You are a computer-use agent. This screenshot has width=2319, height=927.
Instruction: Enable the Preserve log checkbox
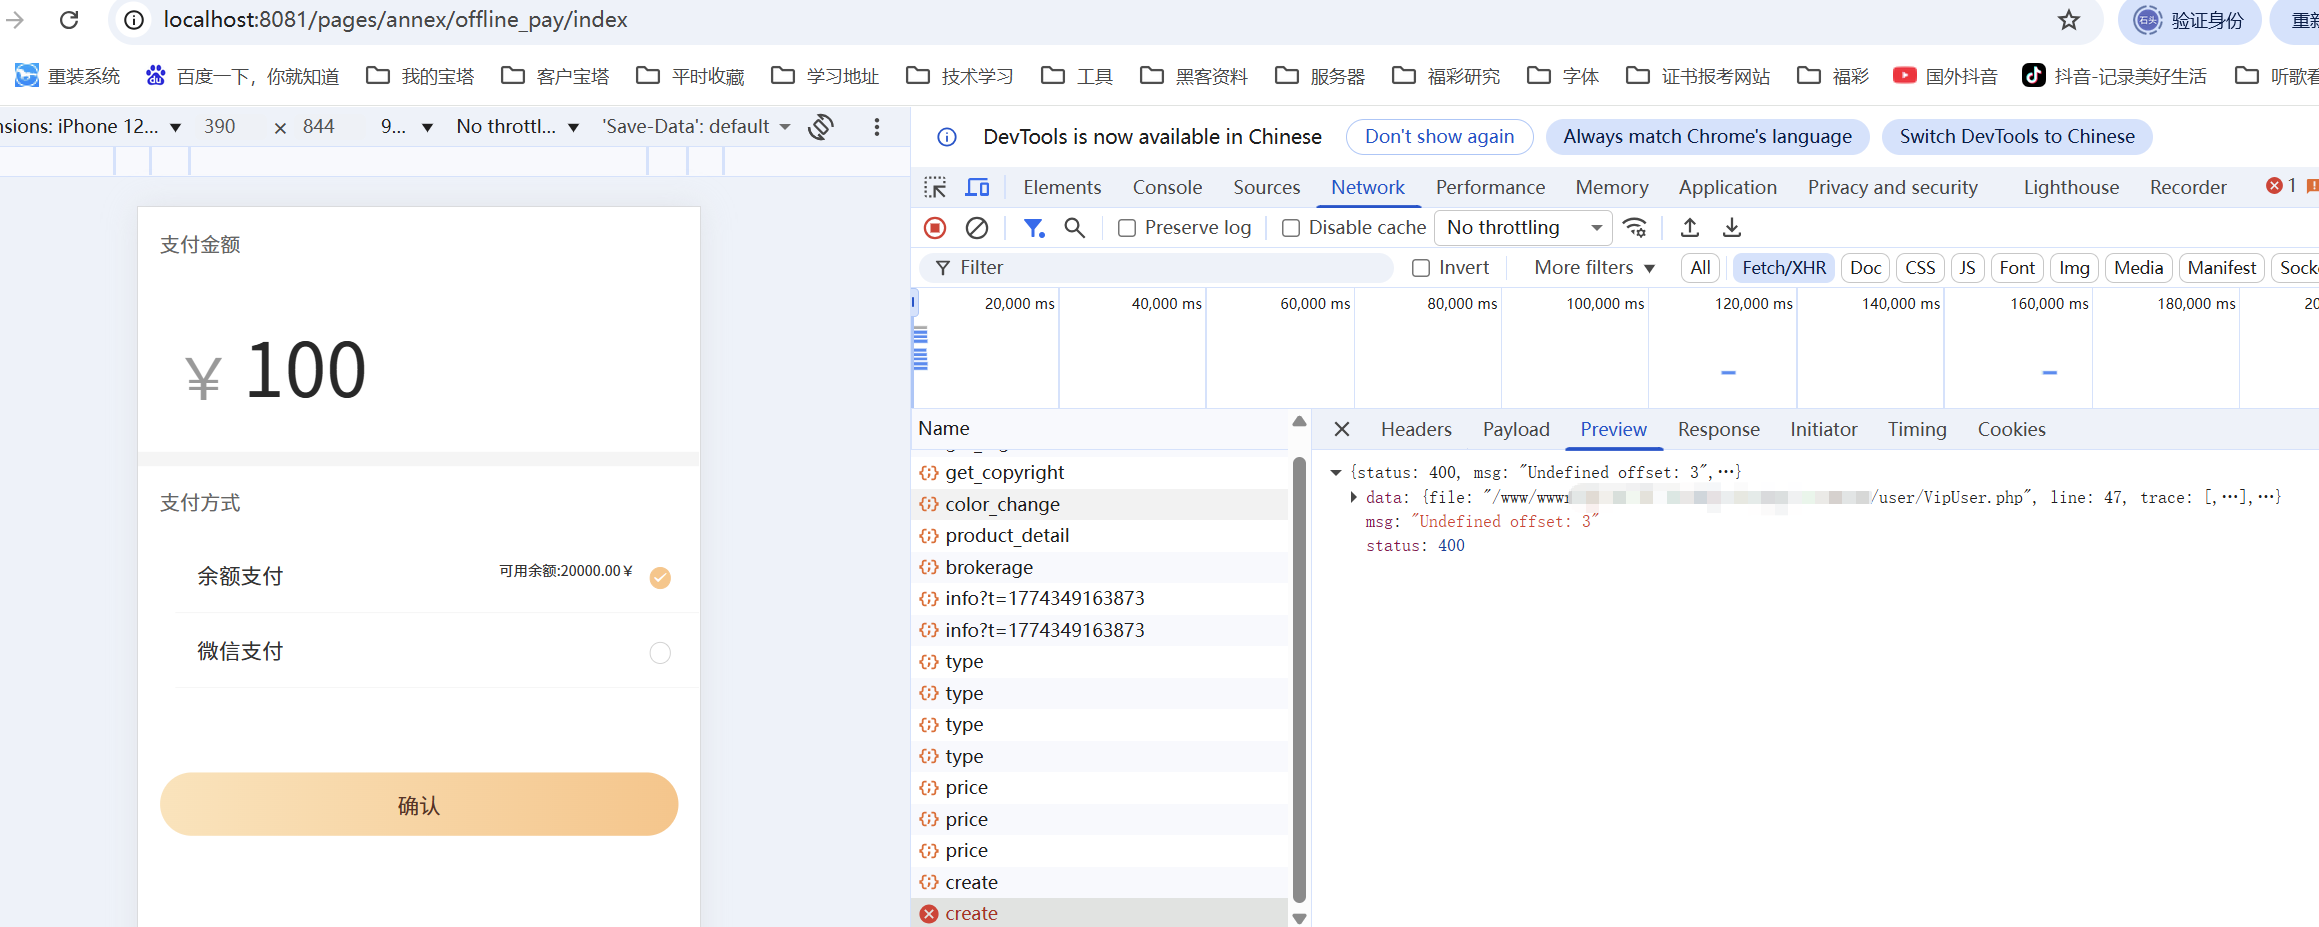[1127, 228]
